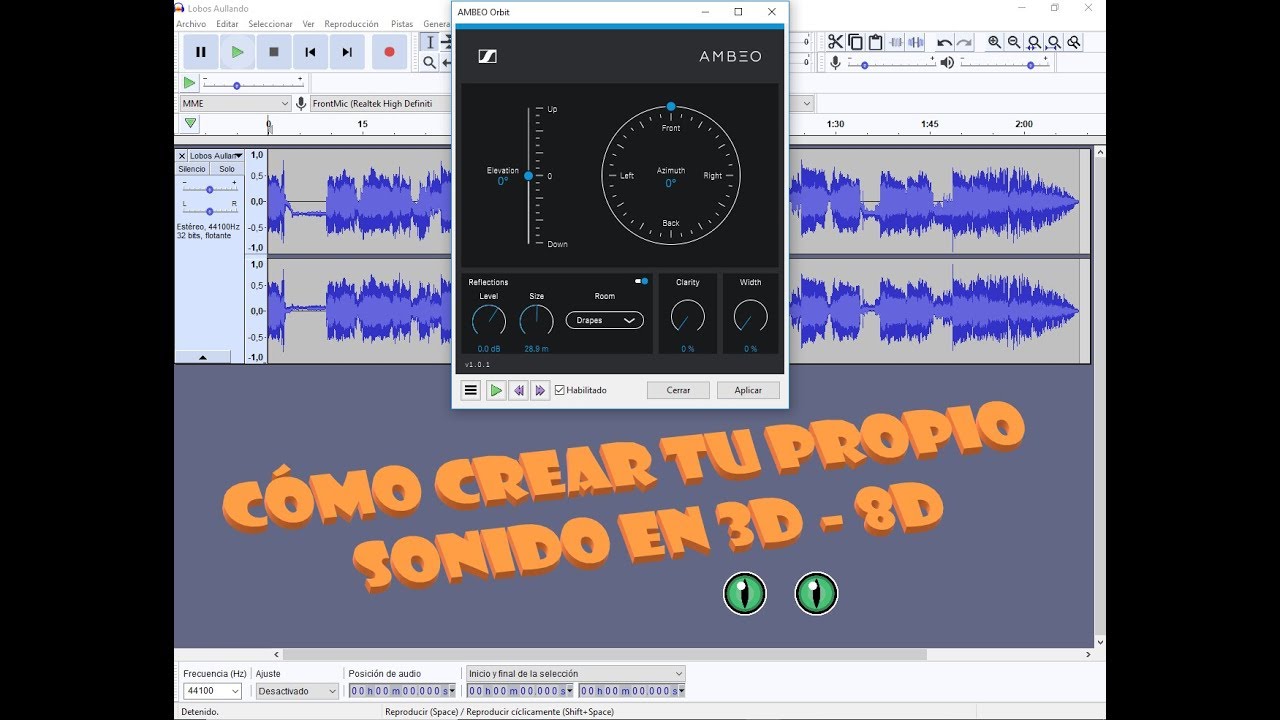Open the Drapes room type dropdown

(x=604, y=320)
